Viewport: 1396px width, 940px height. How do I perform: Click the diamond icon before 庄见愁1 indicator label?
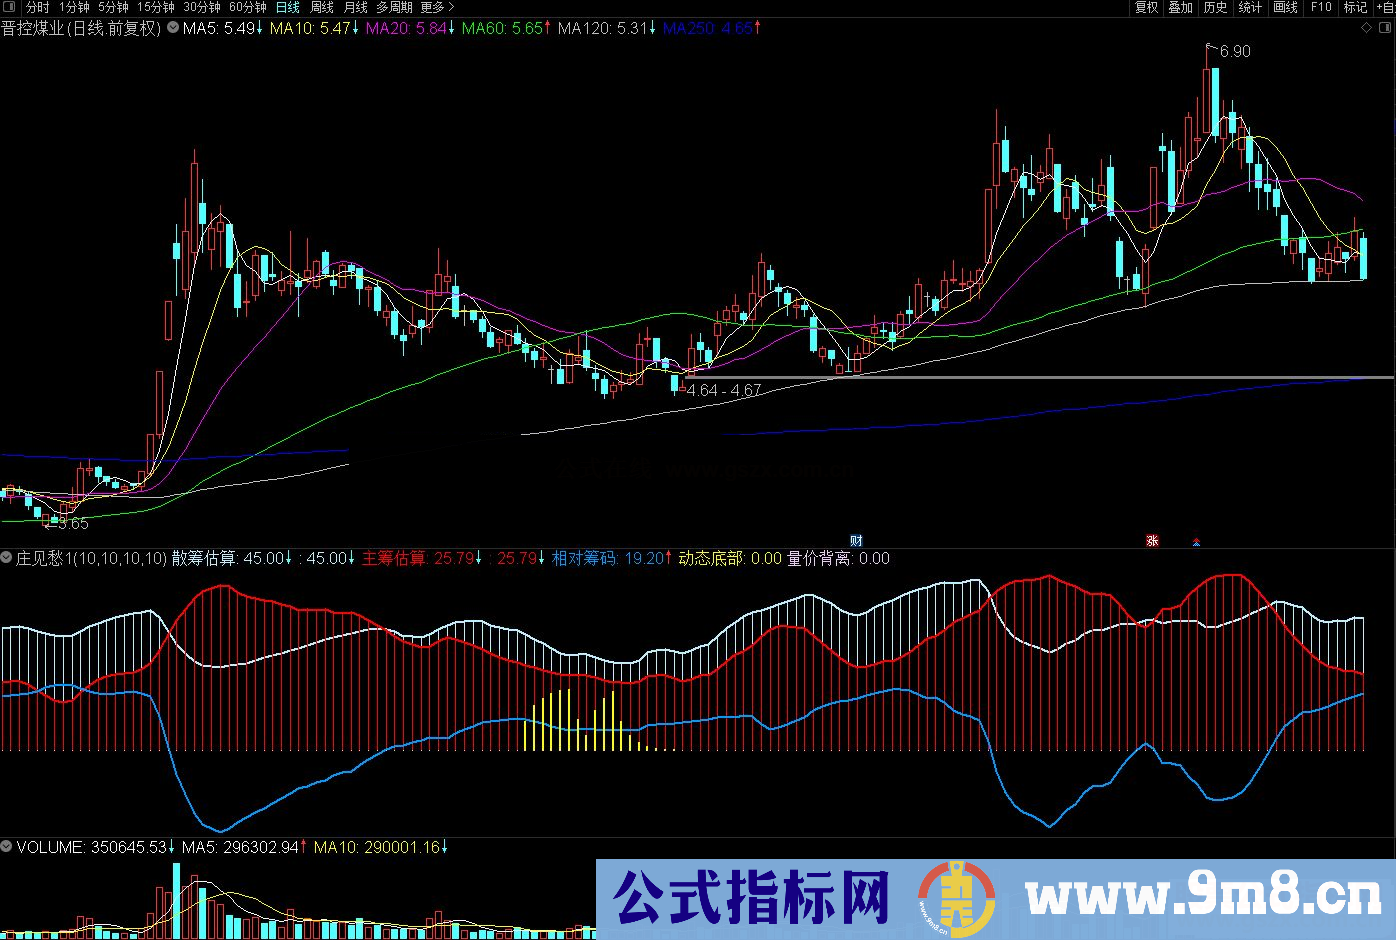(x=6, y=558)
